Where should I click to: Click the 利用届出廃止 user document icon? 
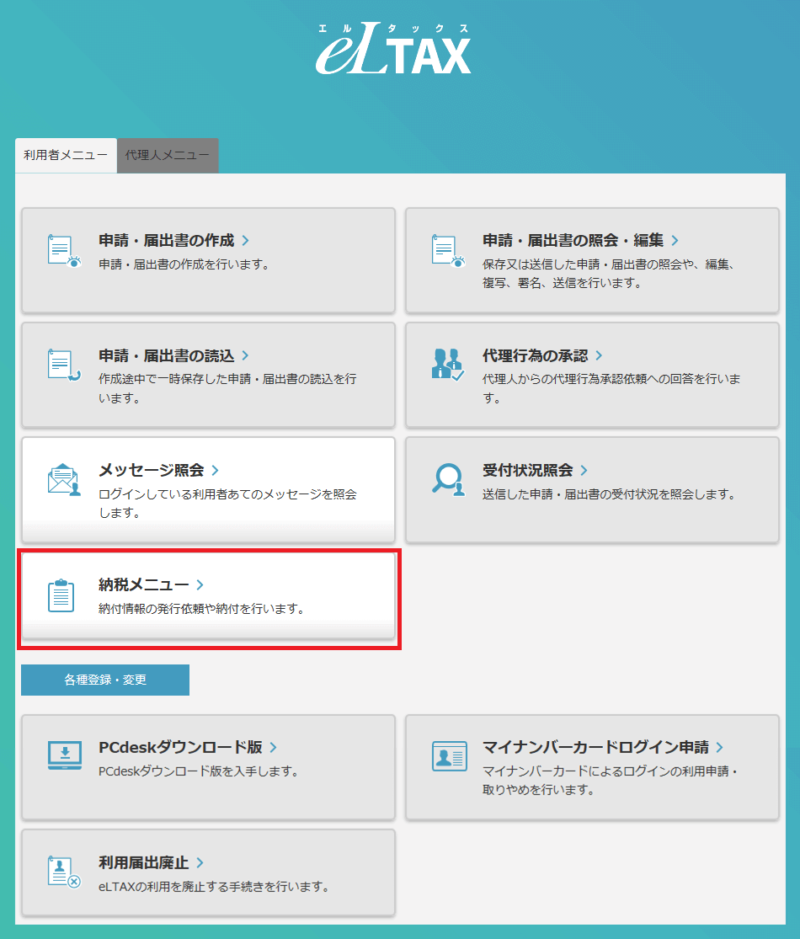pos(63,872)
